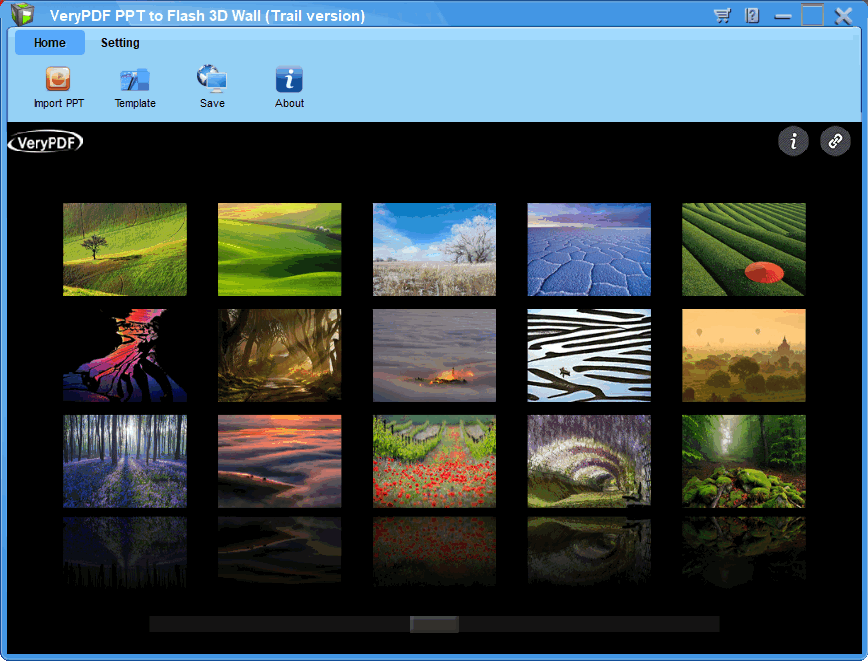Select the bluebell forest thumbnail
Screen dimensions: 868x661
coord(125,461)
